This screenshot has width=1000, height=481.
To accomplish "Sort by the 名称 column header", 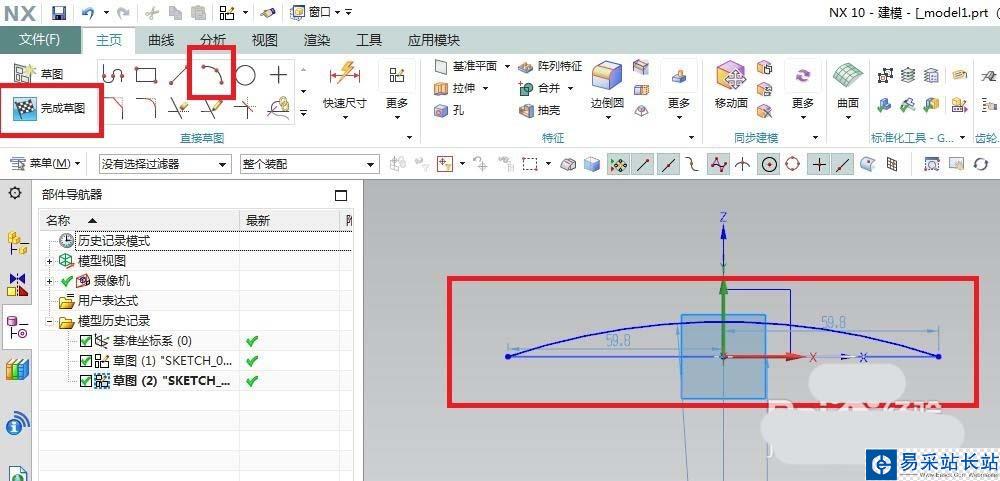I will pyautogui.click(x=139, y=221).
